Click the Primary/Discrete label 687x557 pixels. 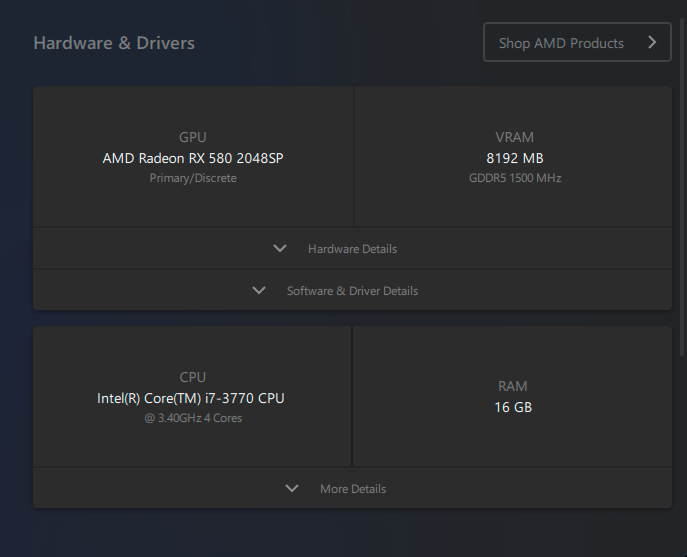tap(193, 178)
